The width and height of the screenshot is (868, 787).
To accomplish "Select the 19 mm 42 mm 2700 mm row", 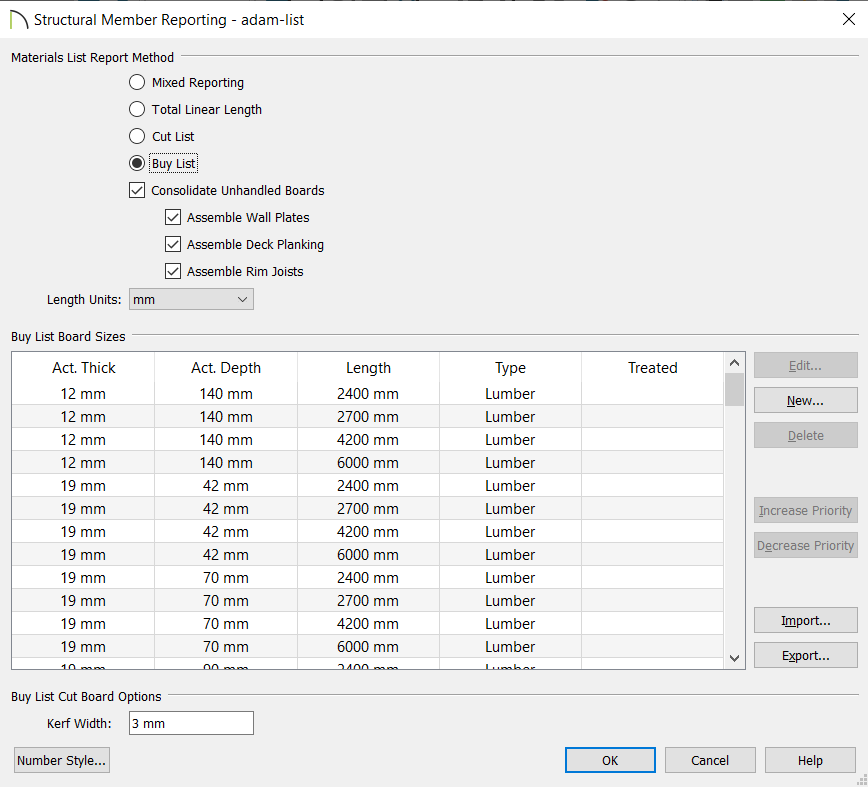I will pos(368,509).
